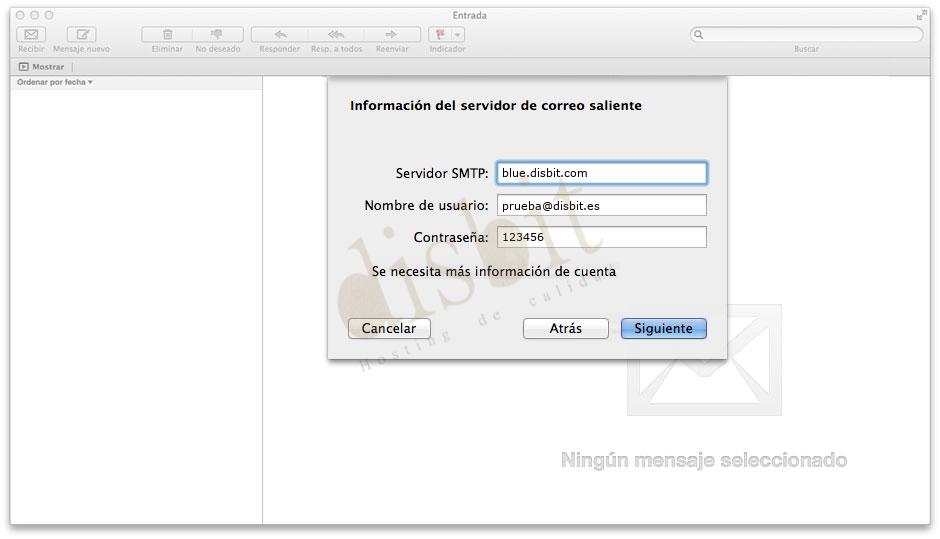Viewport: 940px width, 539px height.
Task: Open the Indicador flag dropdown arrow
Action: [458, 35]
